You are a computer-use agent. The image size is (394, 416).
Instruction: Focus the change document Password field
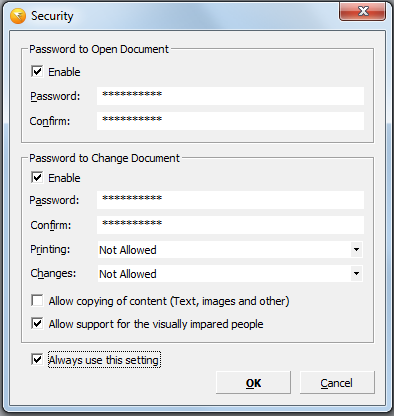point(230,200)
